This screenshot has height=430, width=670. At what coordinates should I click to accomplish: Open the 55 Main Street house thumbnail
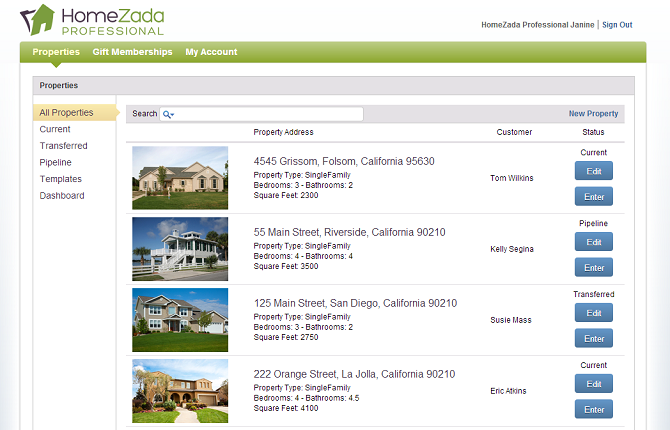(x=180, y=249)
